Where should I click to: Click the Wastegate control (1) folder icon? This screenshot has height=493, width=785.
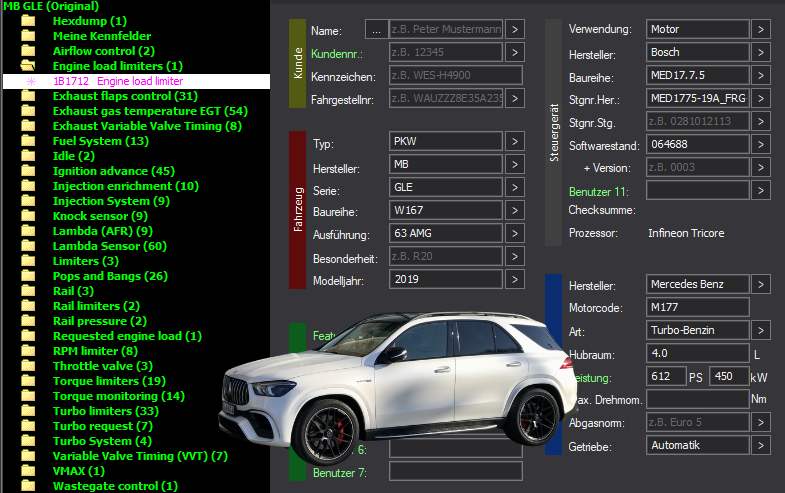pos(29,486)
